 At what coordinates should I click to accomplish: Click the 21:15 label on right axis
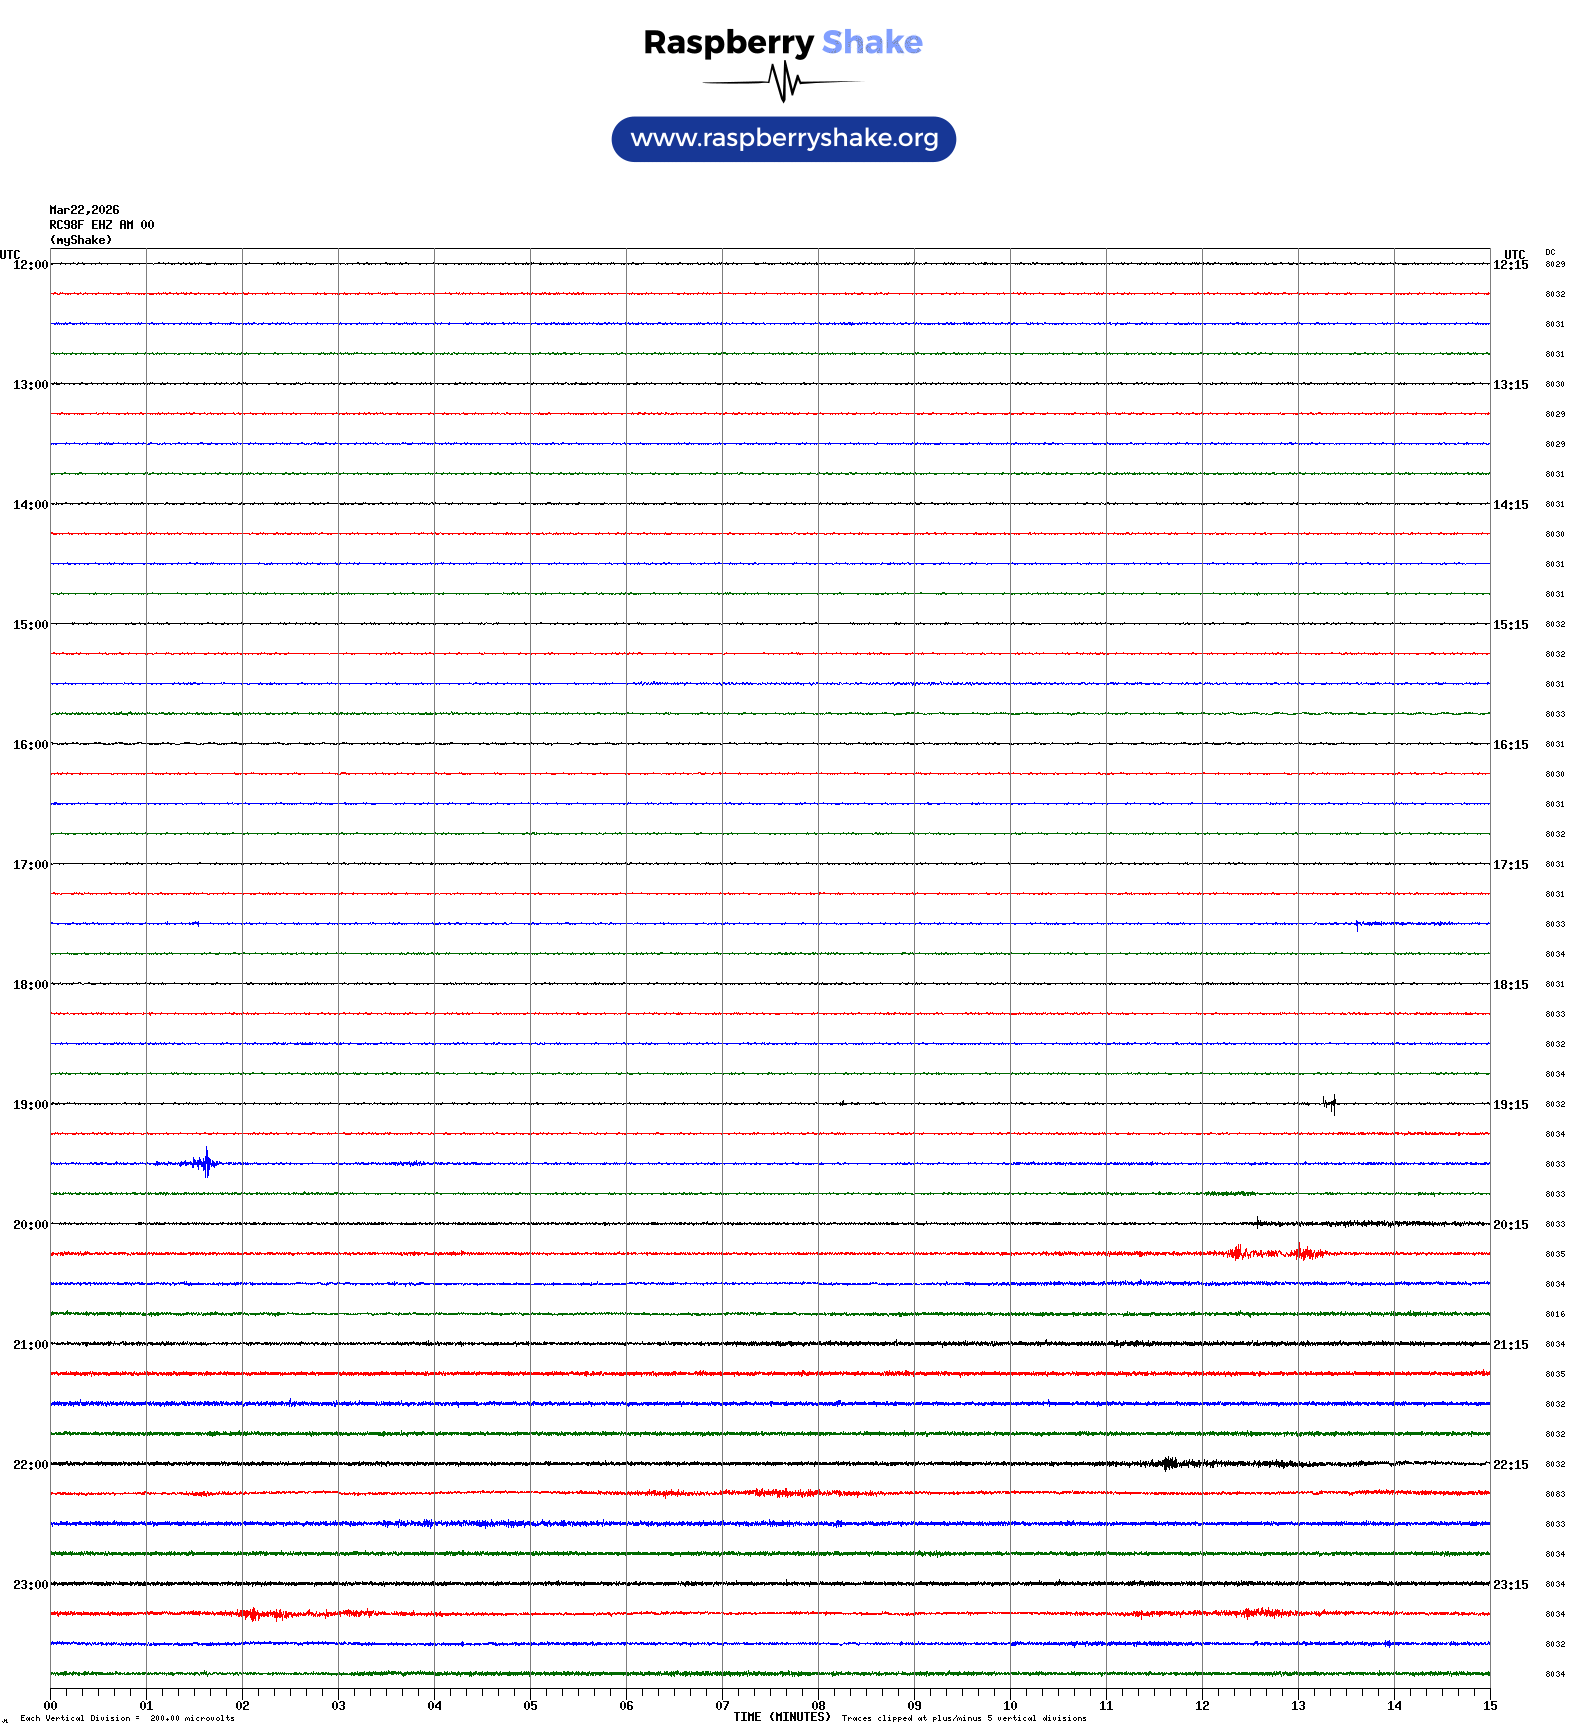1510,1345
